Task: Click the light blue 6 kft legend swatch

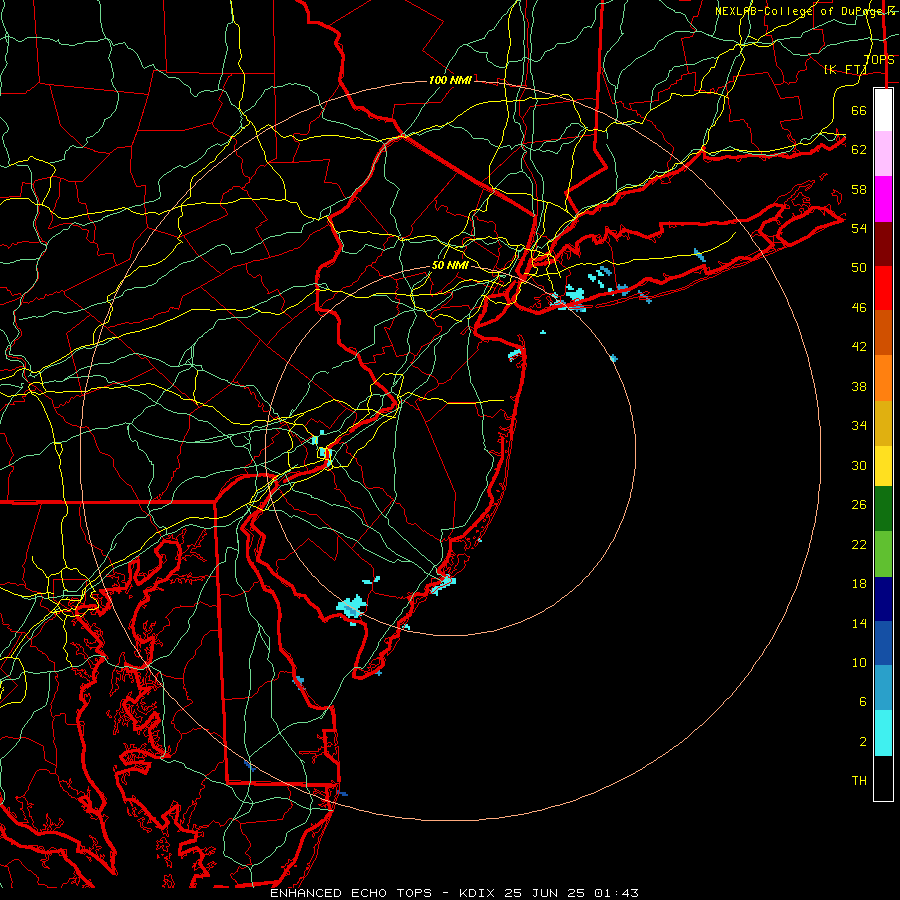Action: (883, 688)
